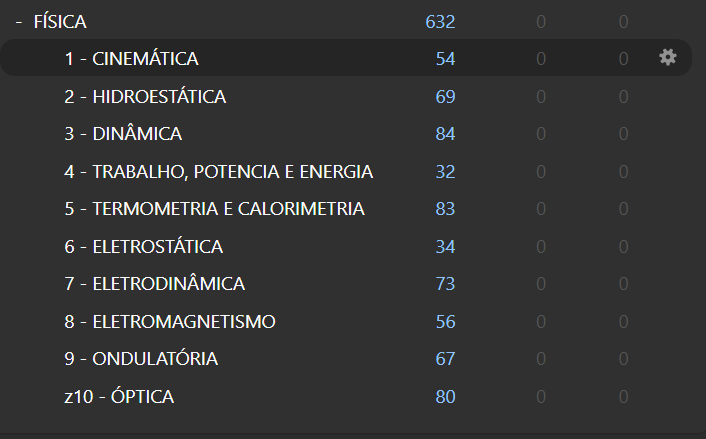
Task: Click ELETROMAGNETISMO new count 56
Action: point(445,321)
